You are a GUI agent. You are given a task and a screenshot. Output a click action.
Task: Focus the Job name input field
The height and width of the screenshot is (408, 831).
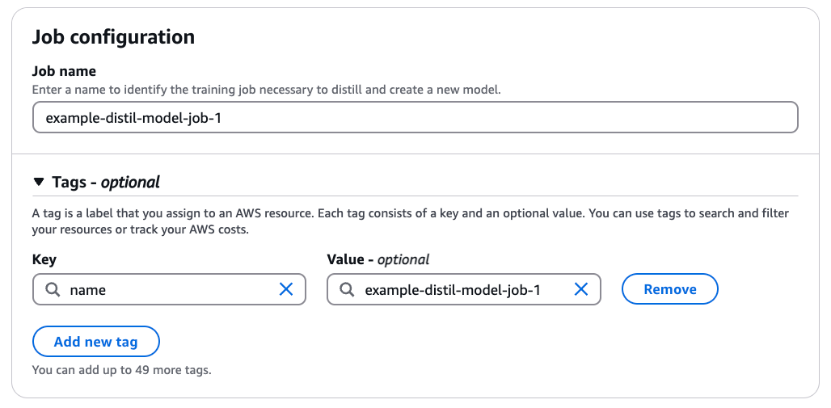[415, 118]
